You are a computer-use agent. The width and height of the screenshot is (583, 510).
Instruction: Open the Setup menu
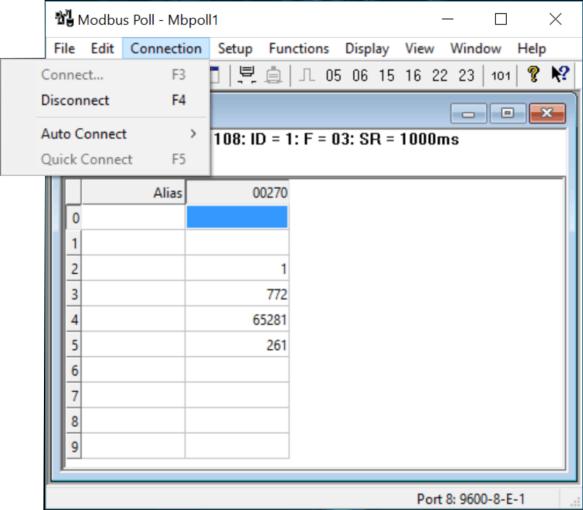tap(235, 48)
